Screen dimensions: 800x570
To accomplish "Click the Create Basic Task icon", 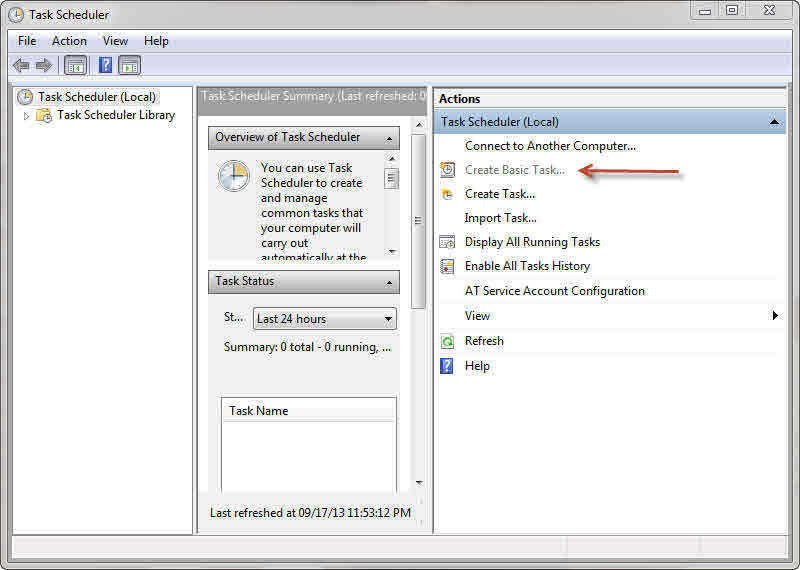I will point(447,169).
